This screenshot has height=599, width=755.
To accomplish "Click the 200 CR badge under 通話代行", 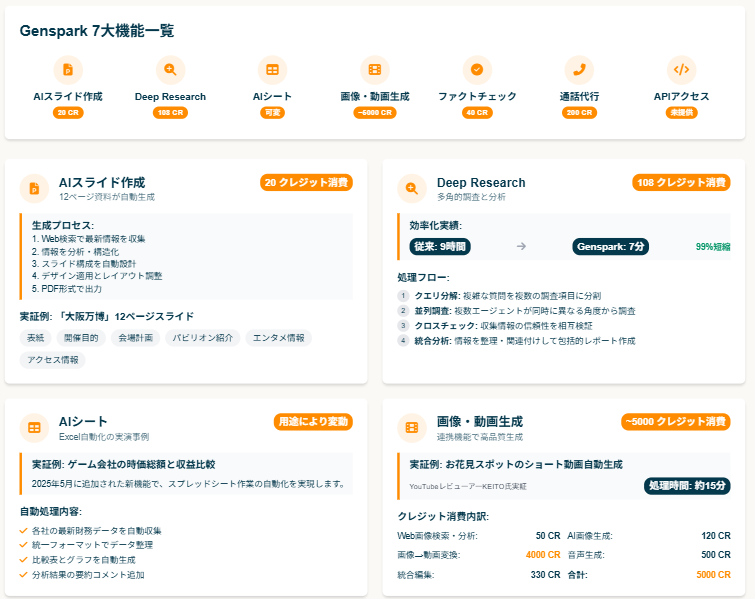I will point(579,113).
